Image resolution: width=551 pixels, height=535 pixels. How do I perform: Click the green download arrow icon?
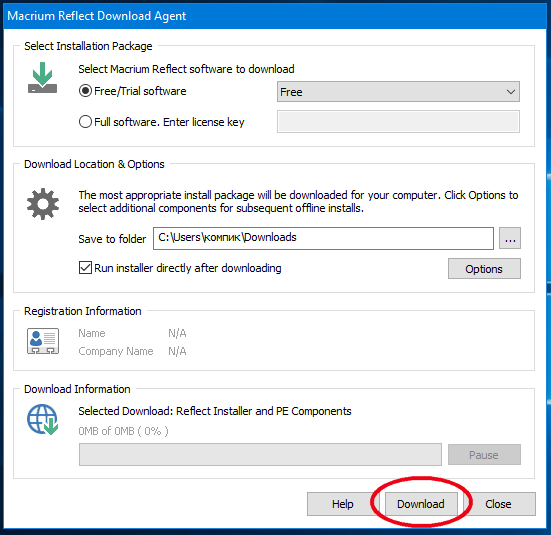tap(42, 78)
